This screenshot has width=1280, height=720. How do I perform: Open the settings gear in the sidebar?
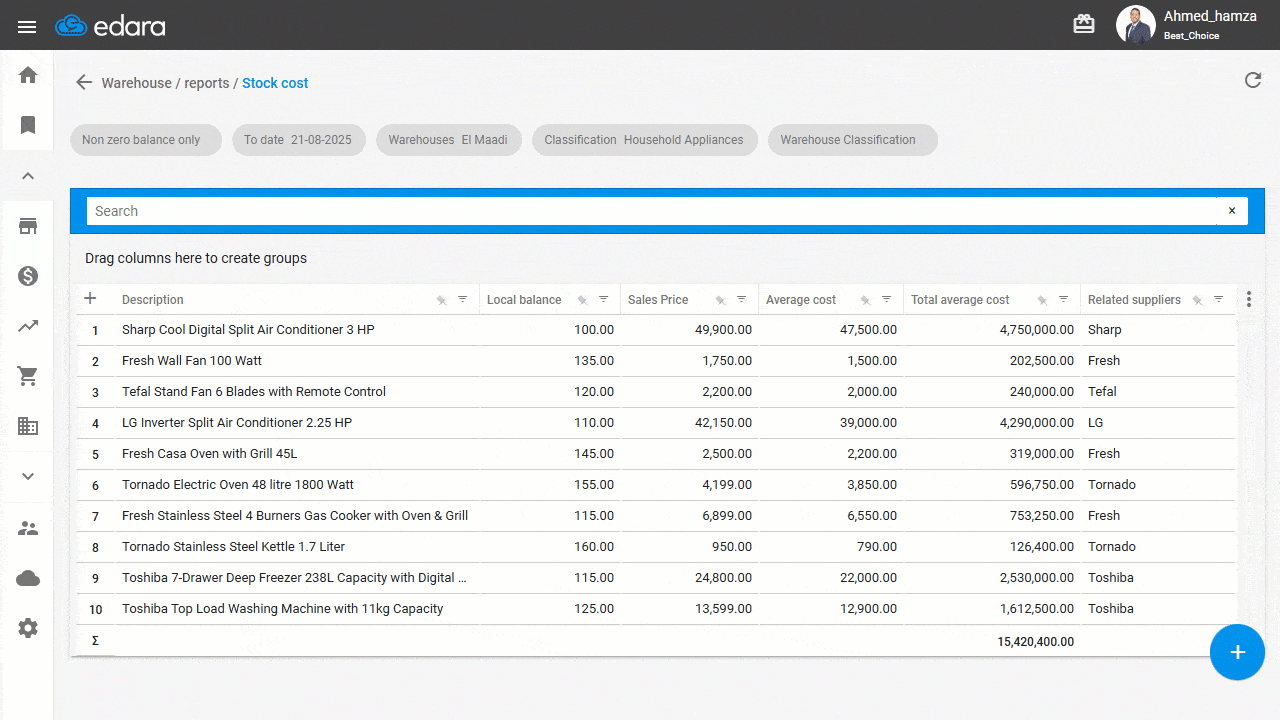coord(28,628)
